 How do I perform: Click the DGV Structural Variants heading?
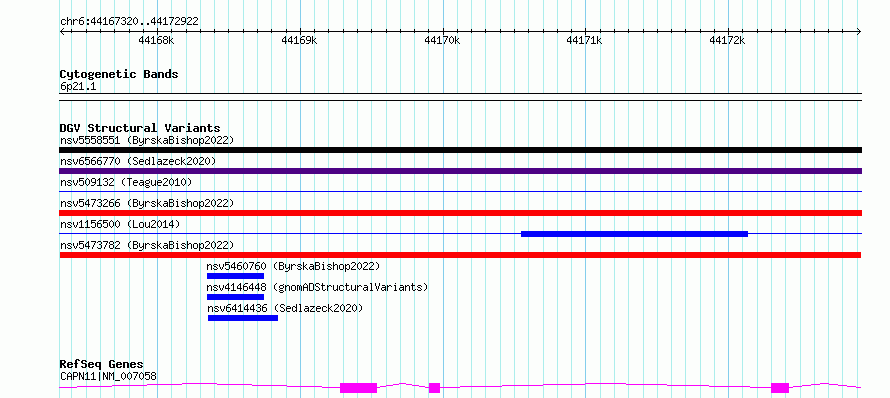(140, 128)
